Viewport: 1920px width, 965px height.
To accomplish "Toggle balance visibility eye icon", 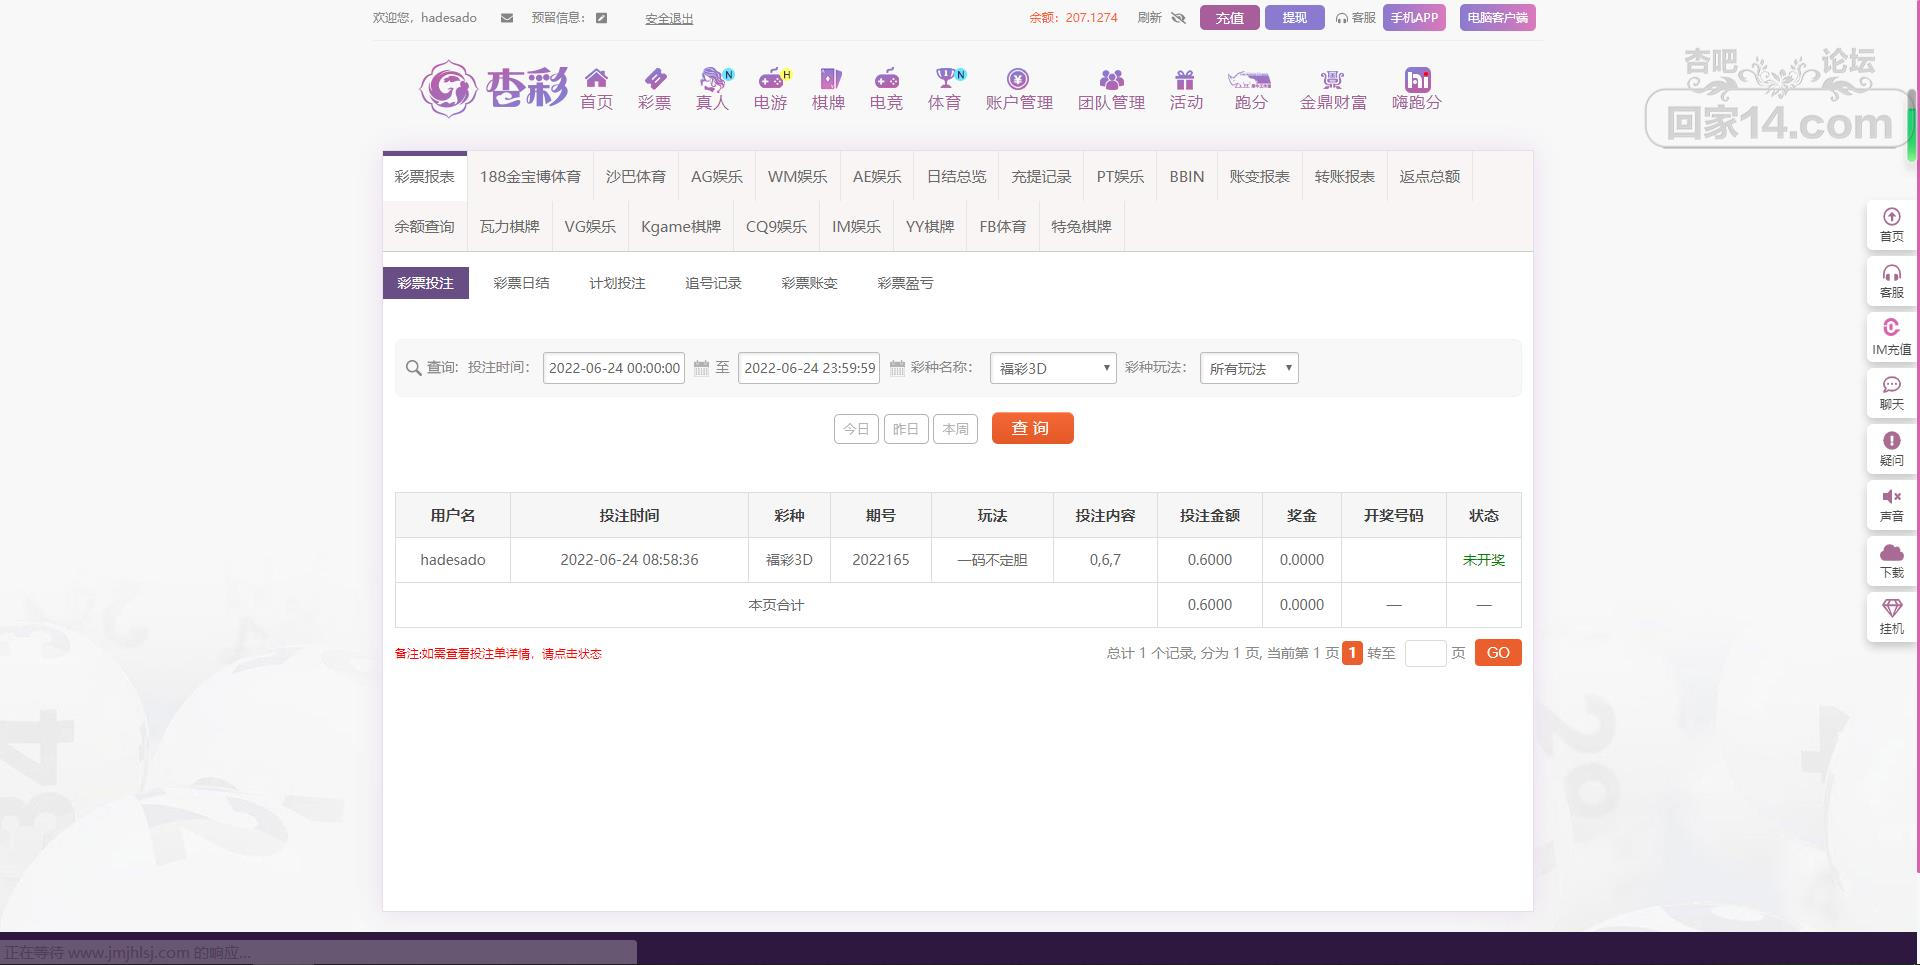I will (x=1178, y=18).
